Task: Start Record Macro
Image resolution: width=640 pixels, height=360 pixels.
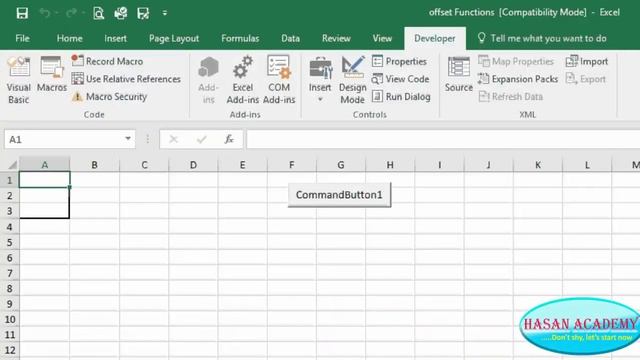Action: [107, 61]
